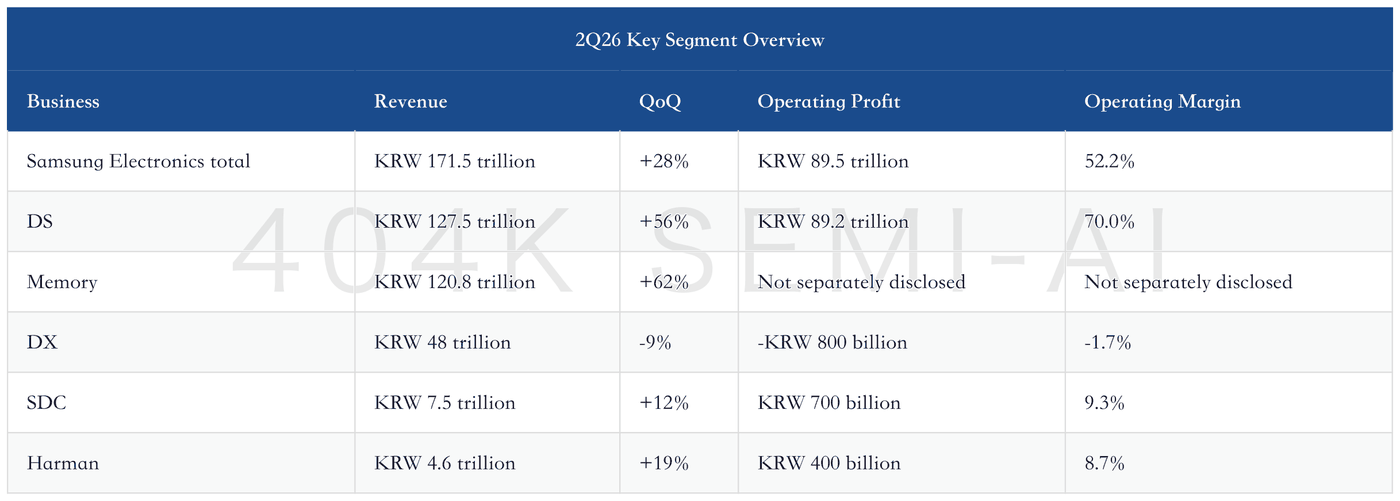Click the QoQ column header
The width and height of the screenshot is (1400, 501).
(660, 101)
